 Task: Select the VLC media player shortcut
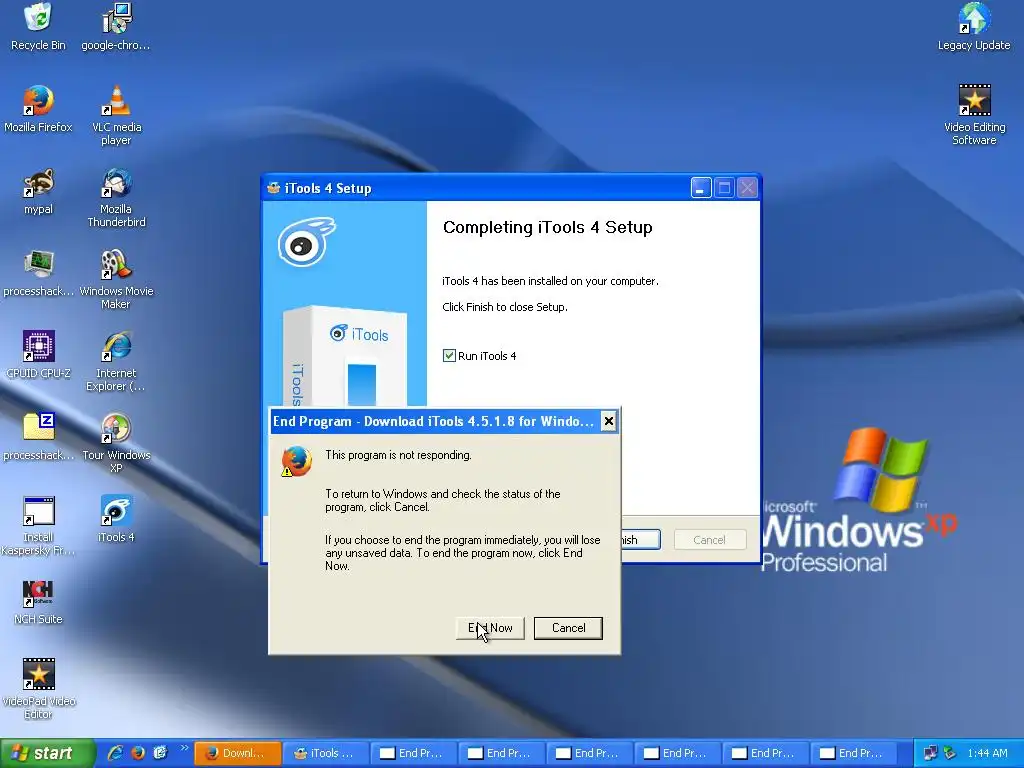(116, 115)
